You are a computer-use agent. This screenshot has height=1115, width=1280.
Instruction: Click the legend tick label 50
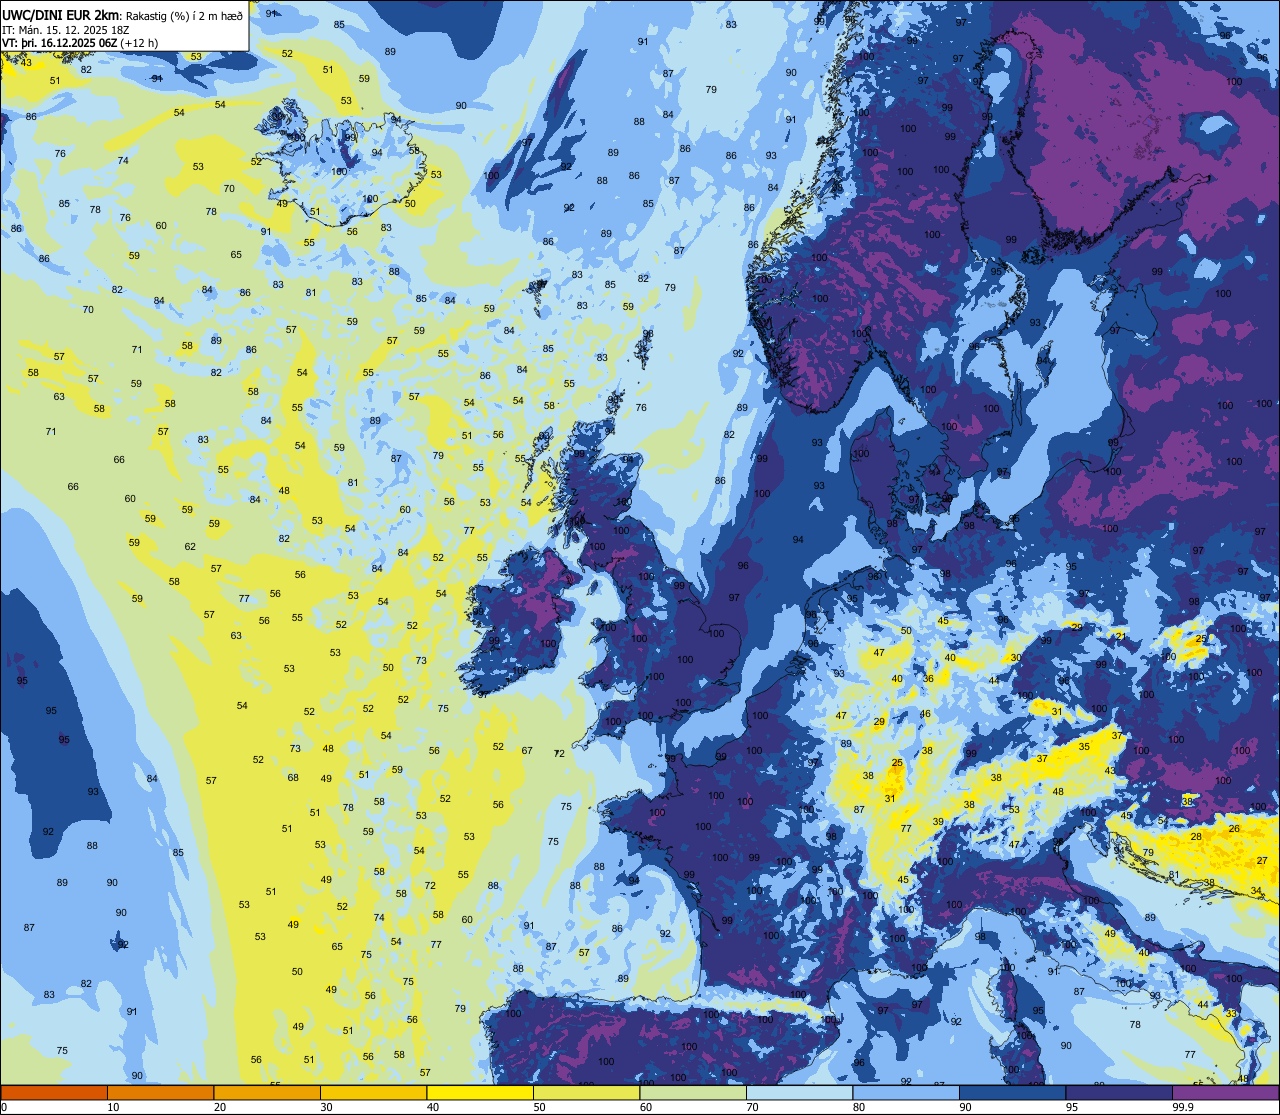(539, 1107)
